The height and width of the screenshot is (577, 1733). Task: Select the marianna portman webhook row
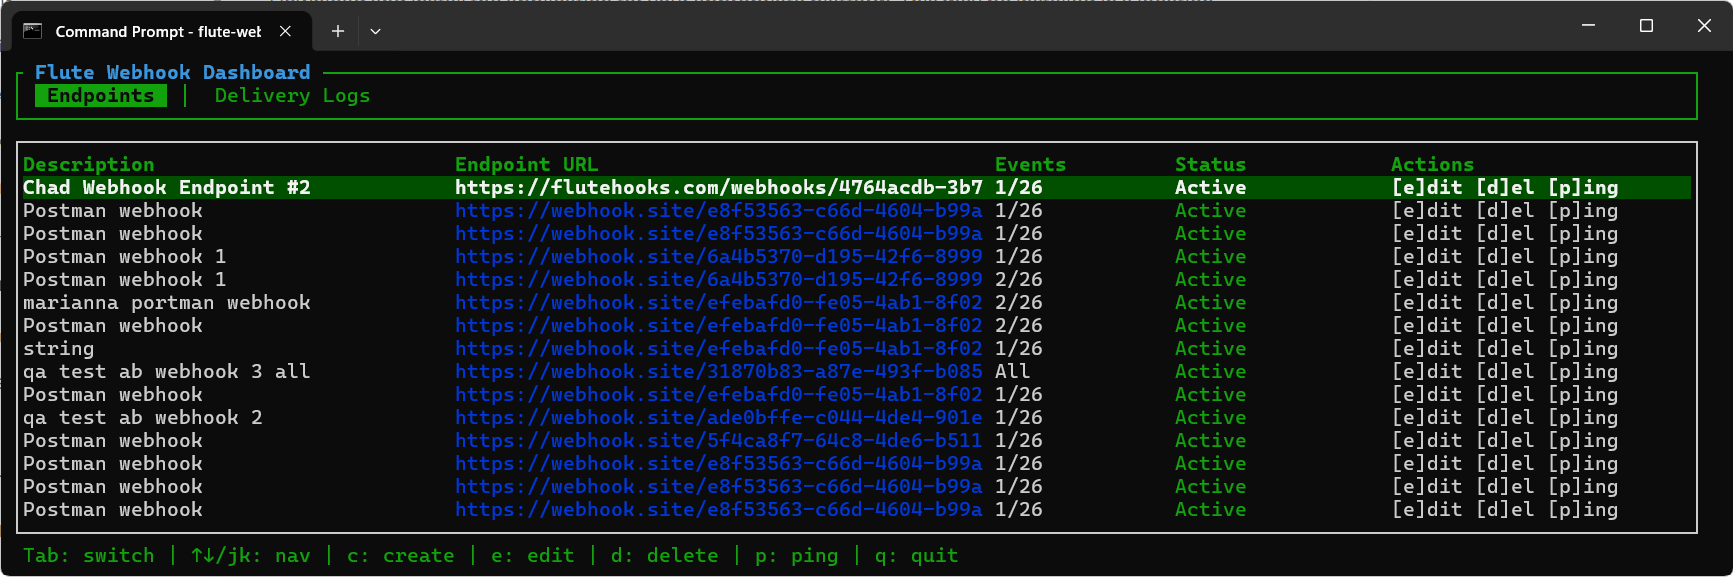(x=857, y=303)
